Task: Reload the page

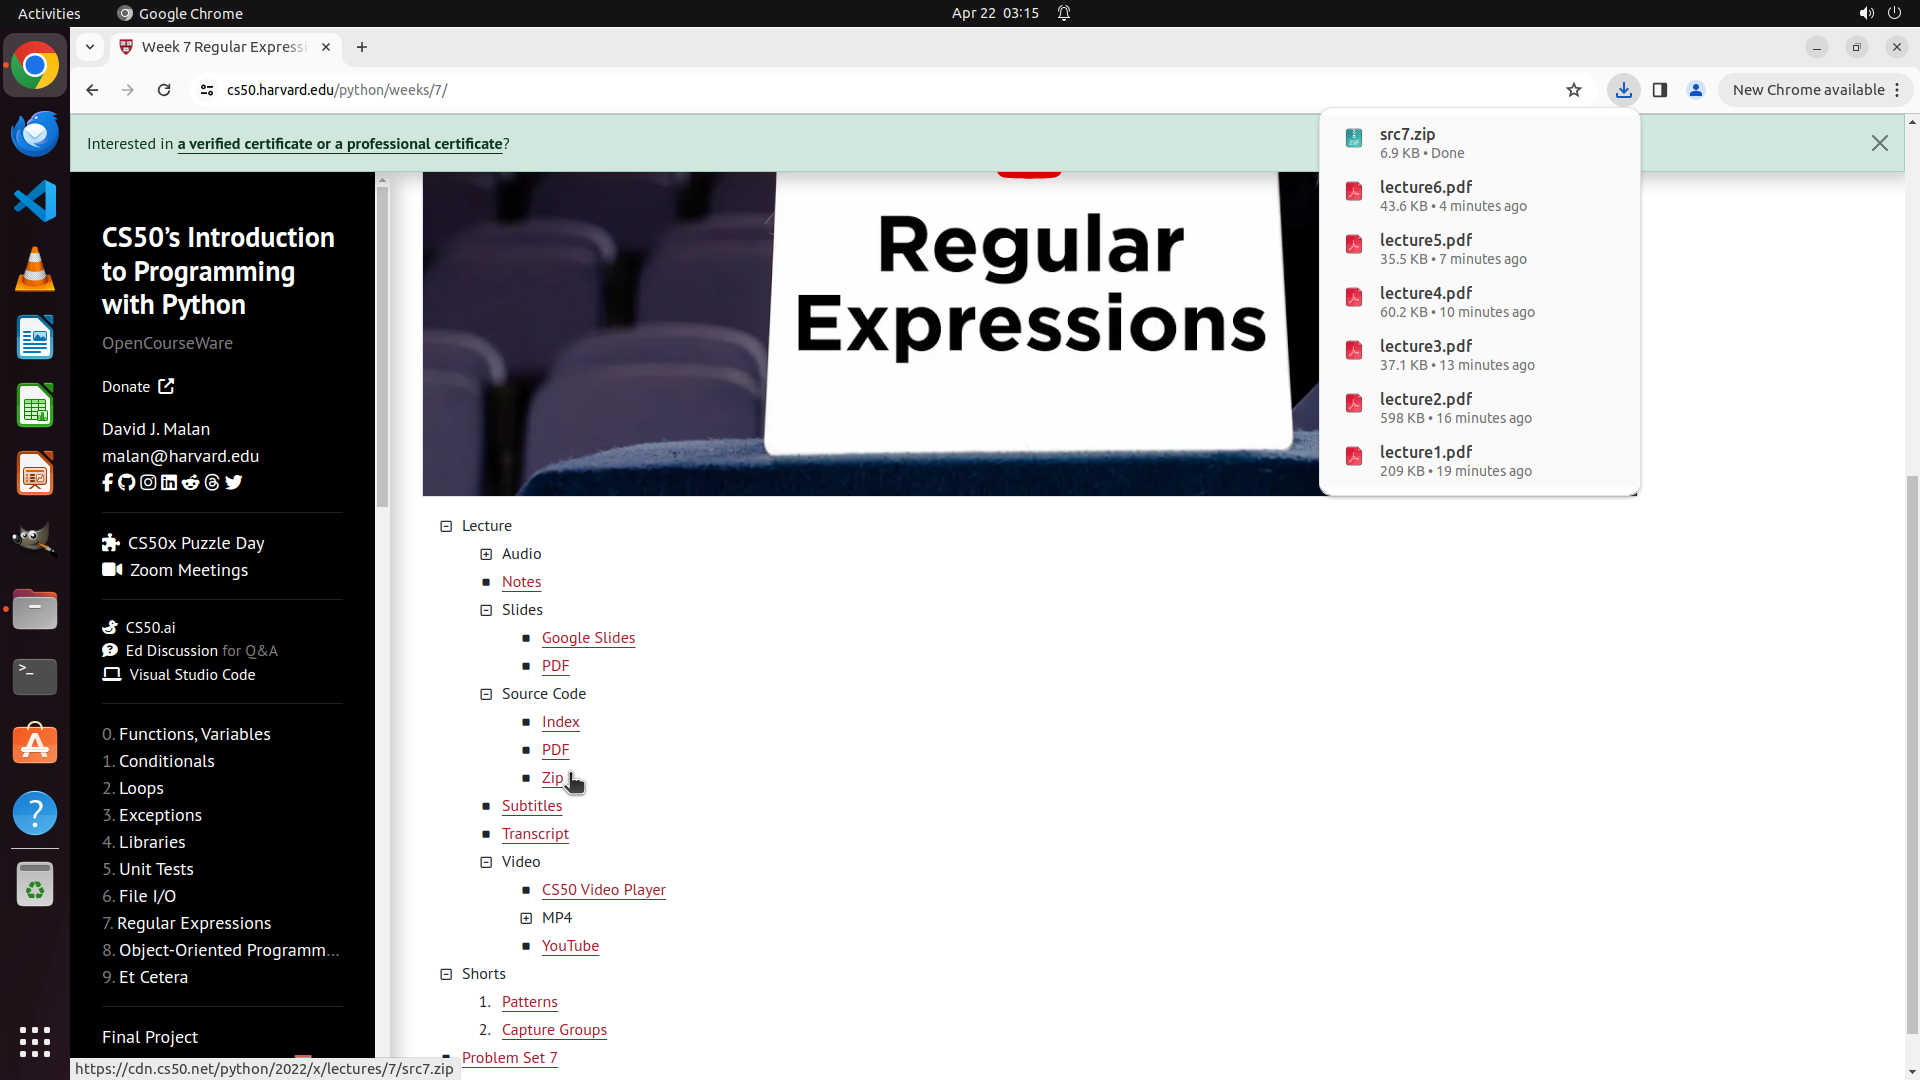Action: click(164, 90)
